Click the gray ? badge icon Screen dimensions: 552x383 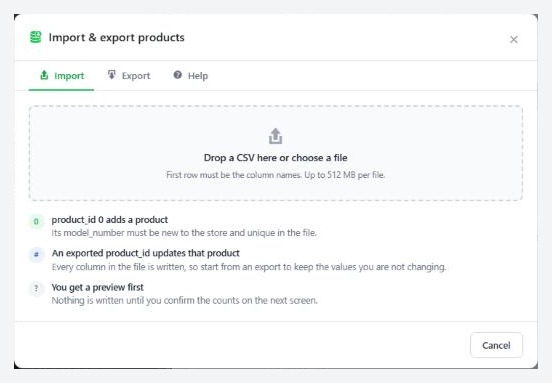(36, 289)
